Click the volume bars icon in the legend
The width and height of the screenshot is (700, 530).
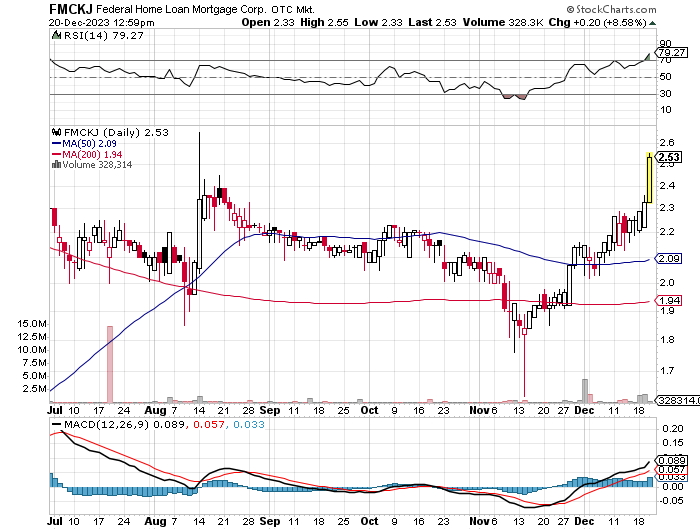(x=56, y=164)
